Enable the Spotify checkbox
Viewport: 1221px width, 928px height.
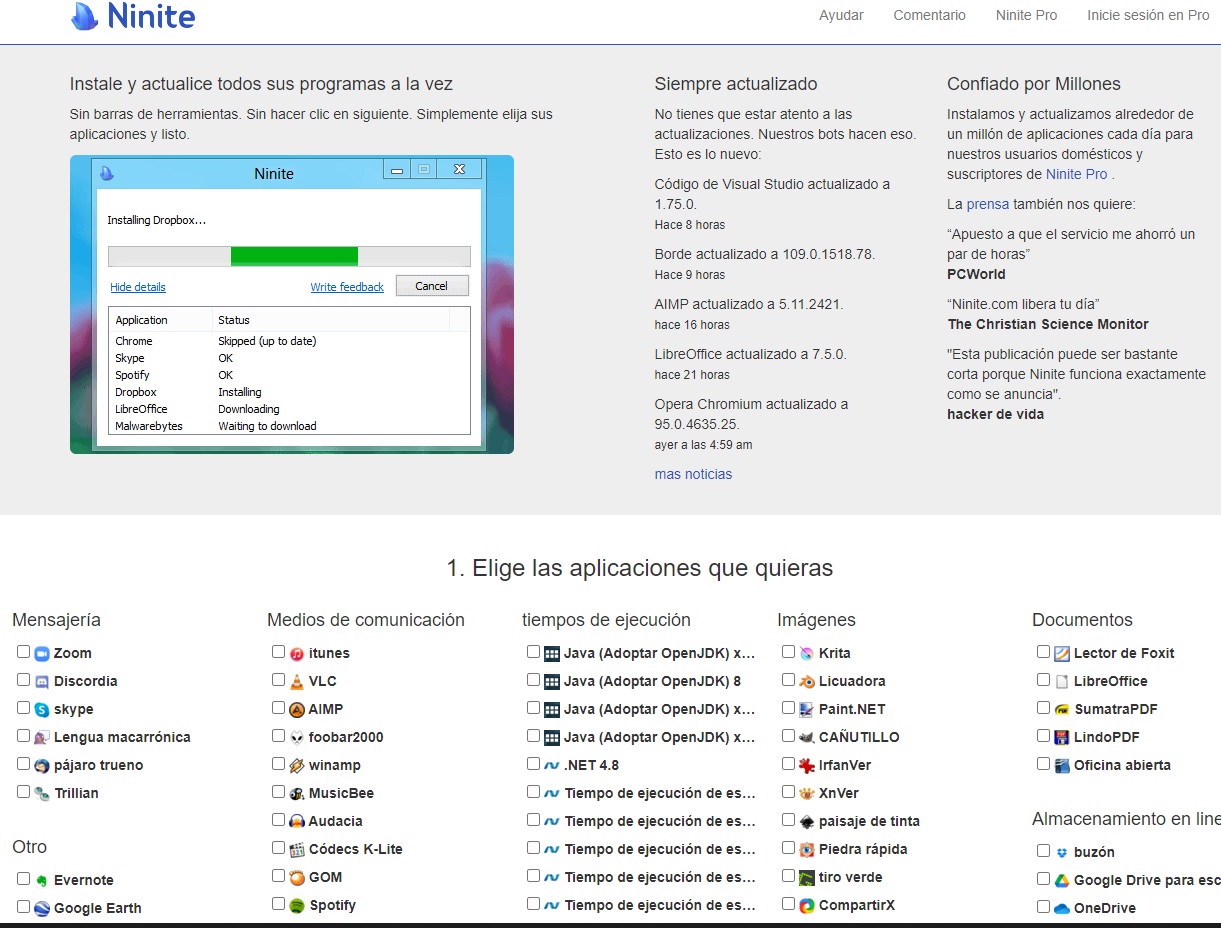click(278, 904)
